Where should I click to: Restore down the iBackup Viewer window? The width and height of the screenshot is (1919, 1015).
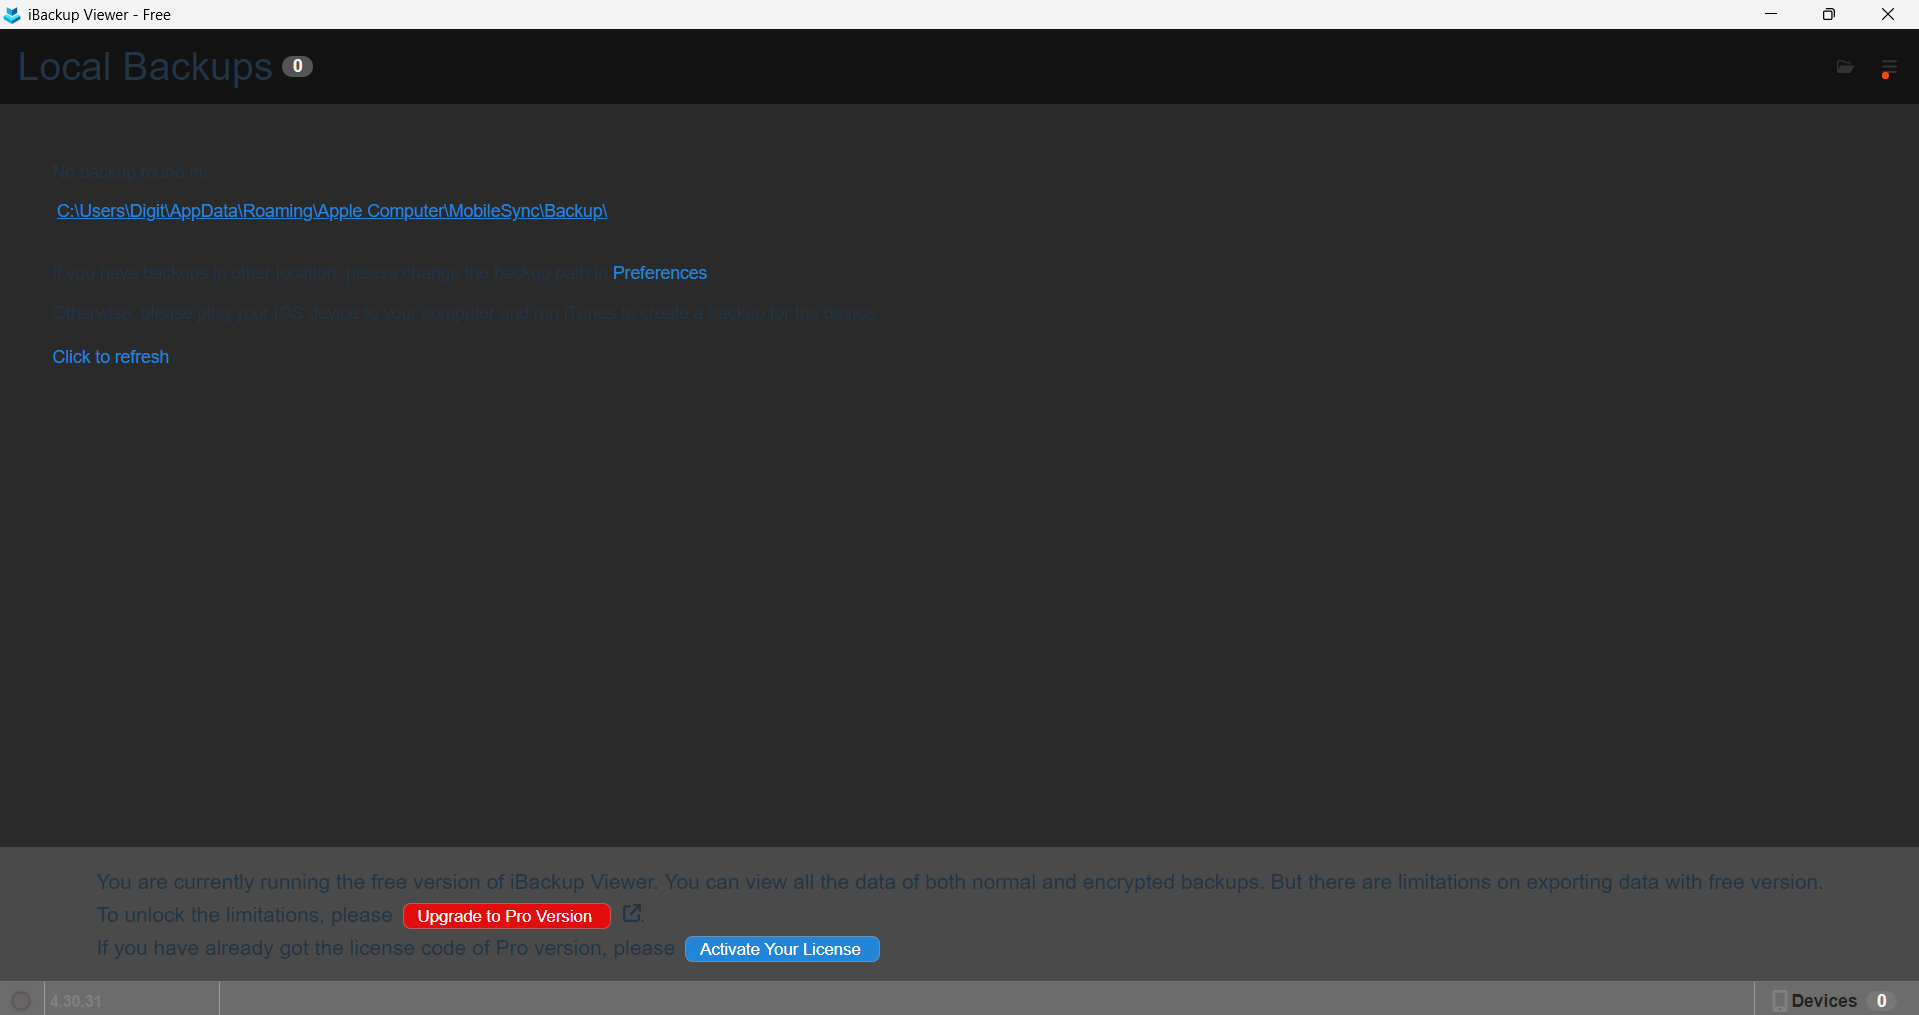click(x=1829, y=14)
